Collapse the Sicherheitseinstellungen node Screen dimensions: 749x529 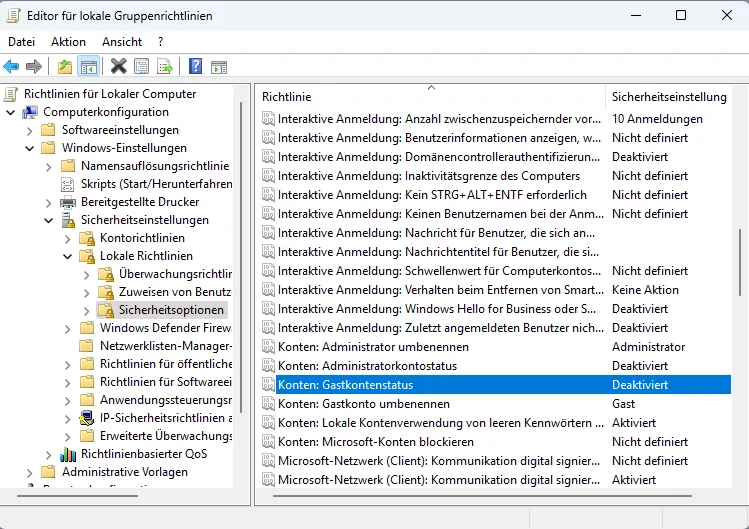tap(49, 221)
